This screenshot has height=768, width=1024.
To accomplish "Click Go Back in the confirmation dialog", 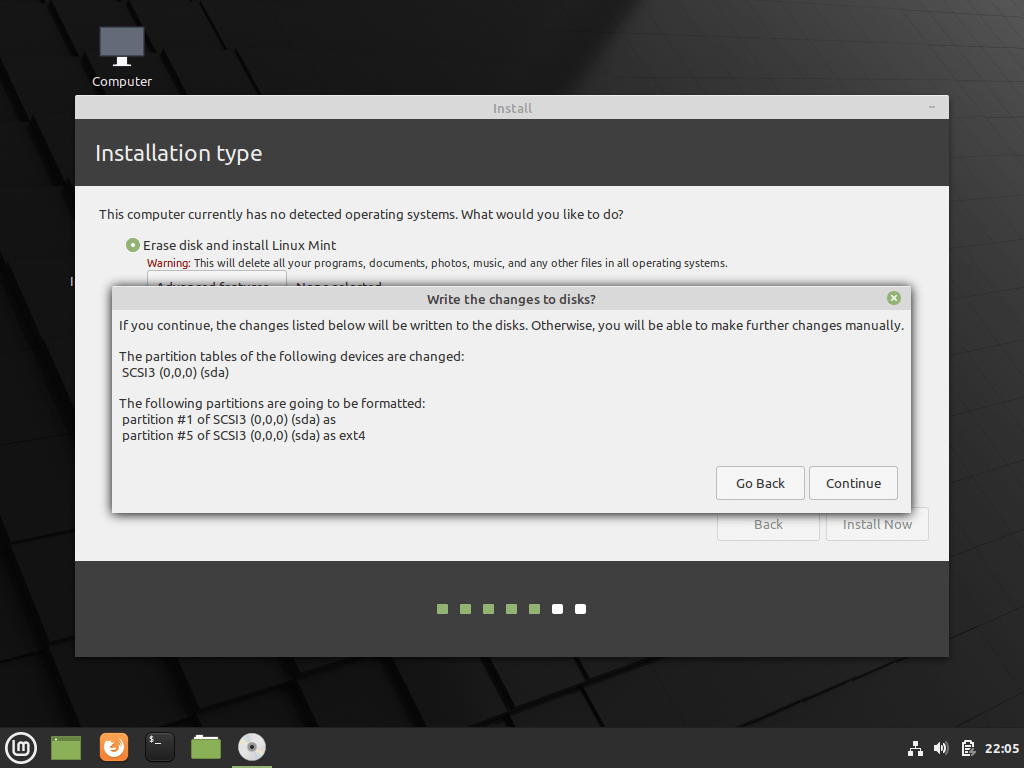I will (760, 483).
